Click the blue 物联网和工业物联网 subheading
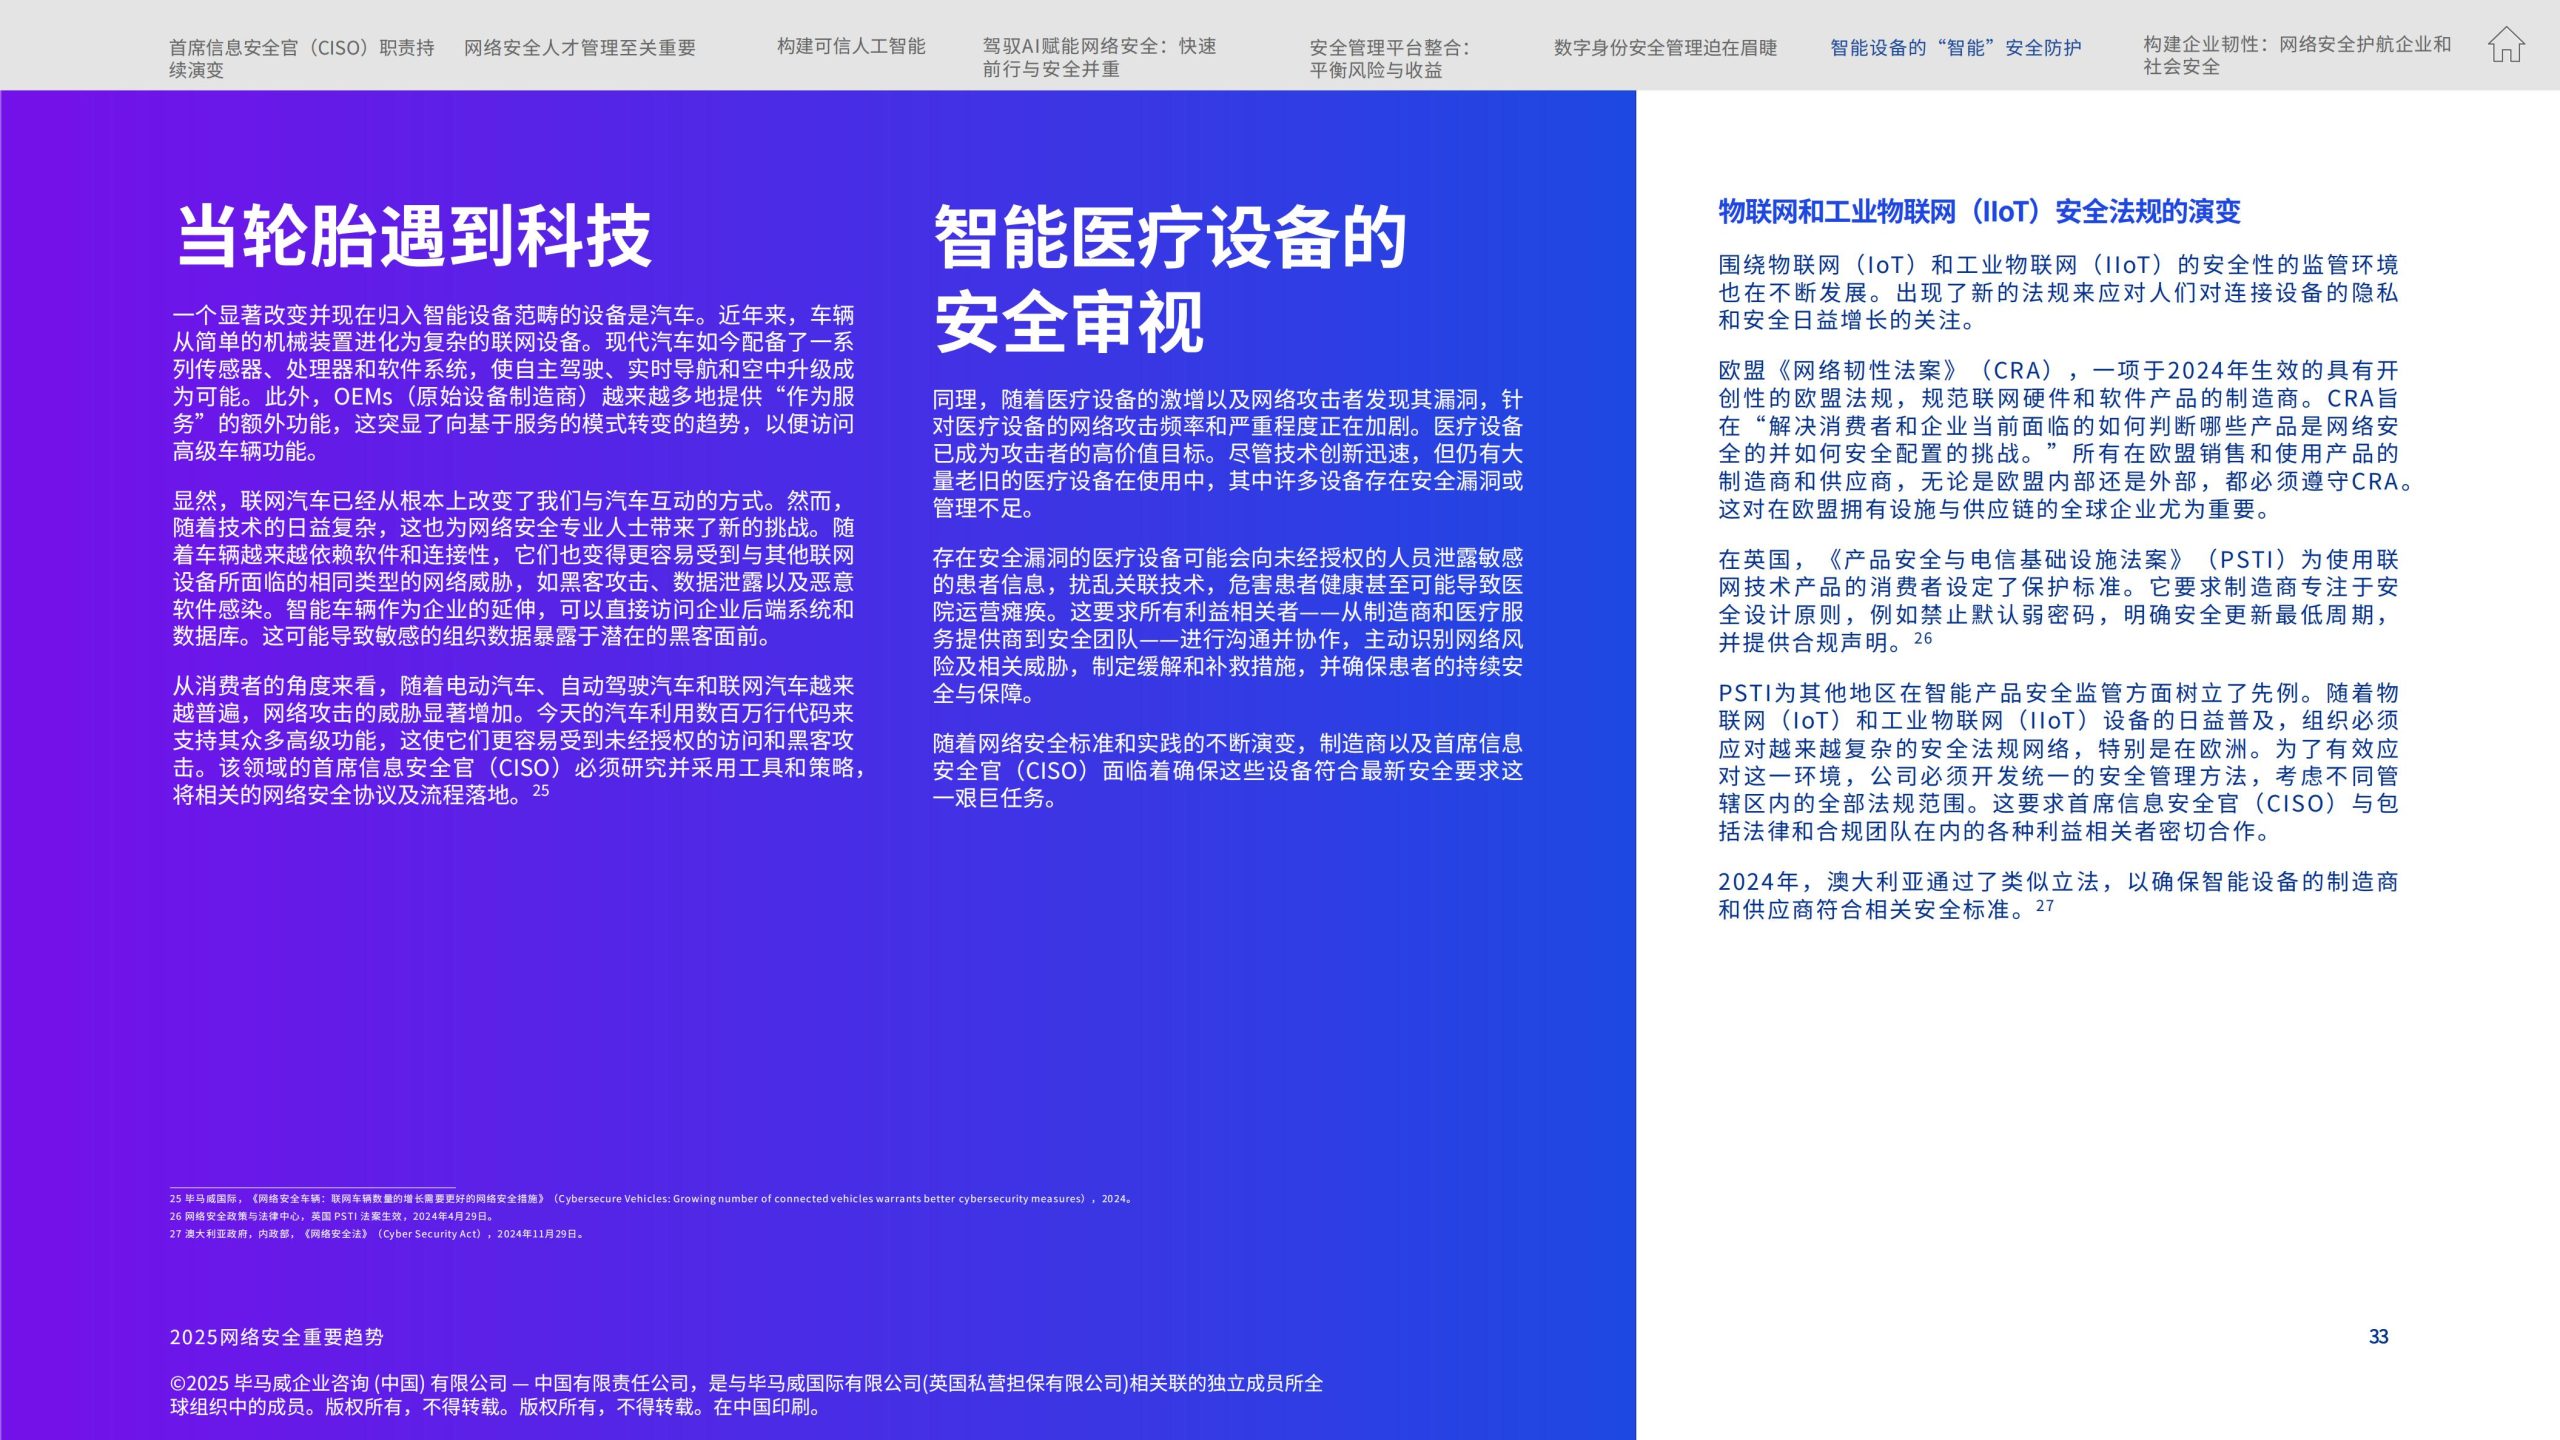Screen dimensions: 2560x1440 1979,212
